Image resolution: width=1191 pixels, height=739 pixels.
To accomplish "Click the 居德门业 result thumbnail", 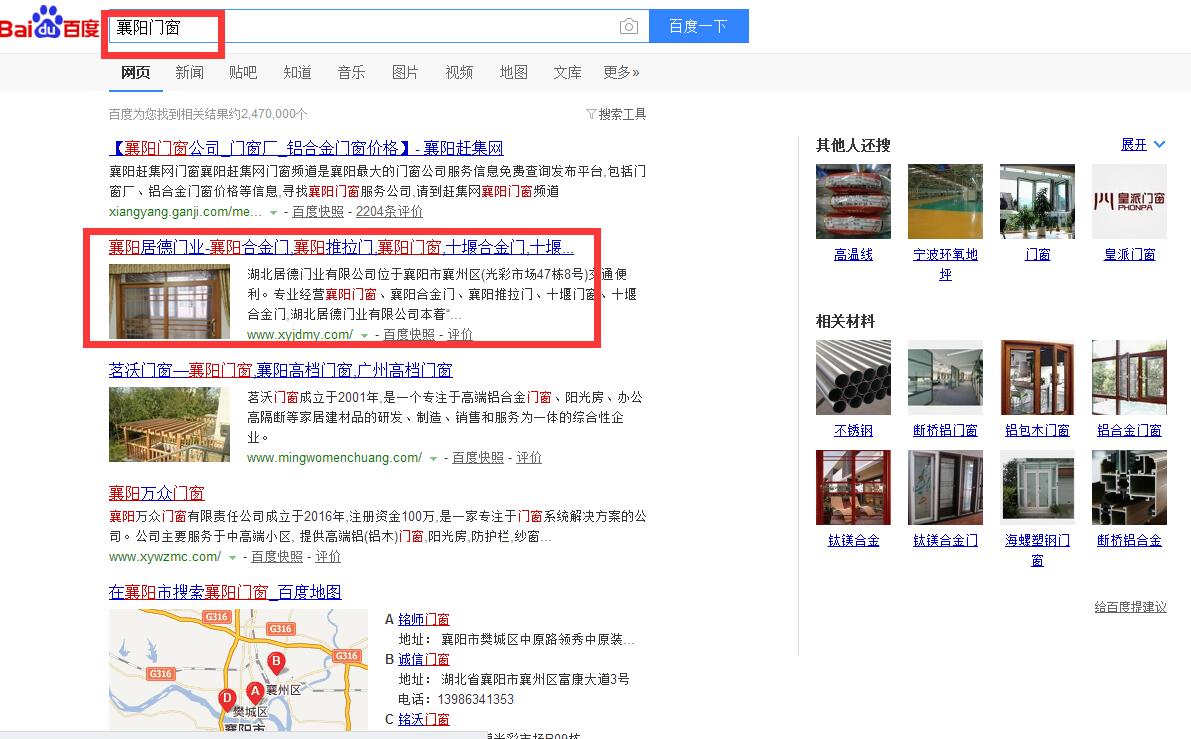I will 169,302.
